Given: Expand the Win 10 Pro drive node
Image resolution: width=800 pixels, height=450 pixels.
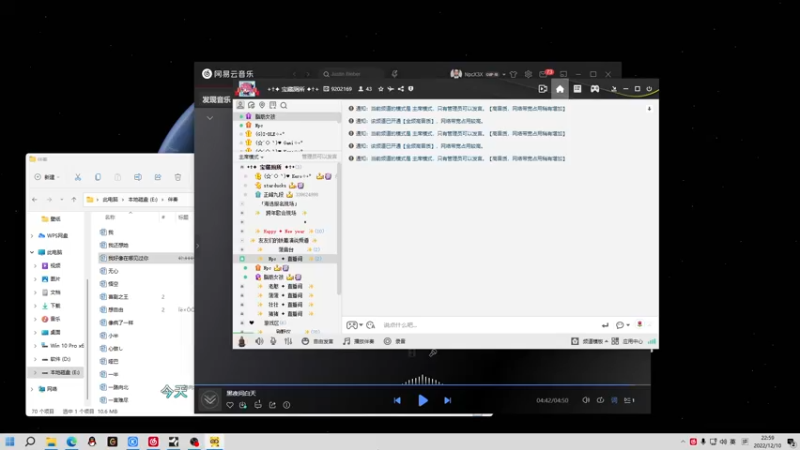Looking at the screenshot, I should (35, 345).
